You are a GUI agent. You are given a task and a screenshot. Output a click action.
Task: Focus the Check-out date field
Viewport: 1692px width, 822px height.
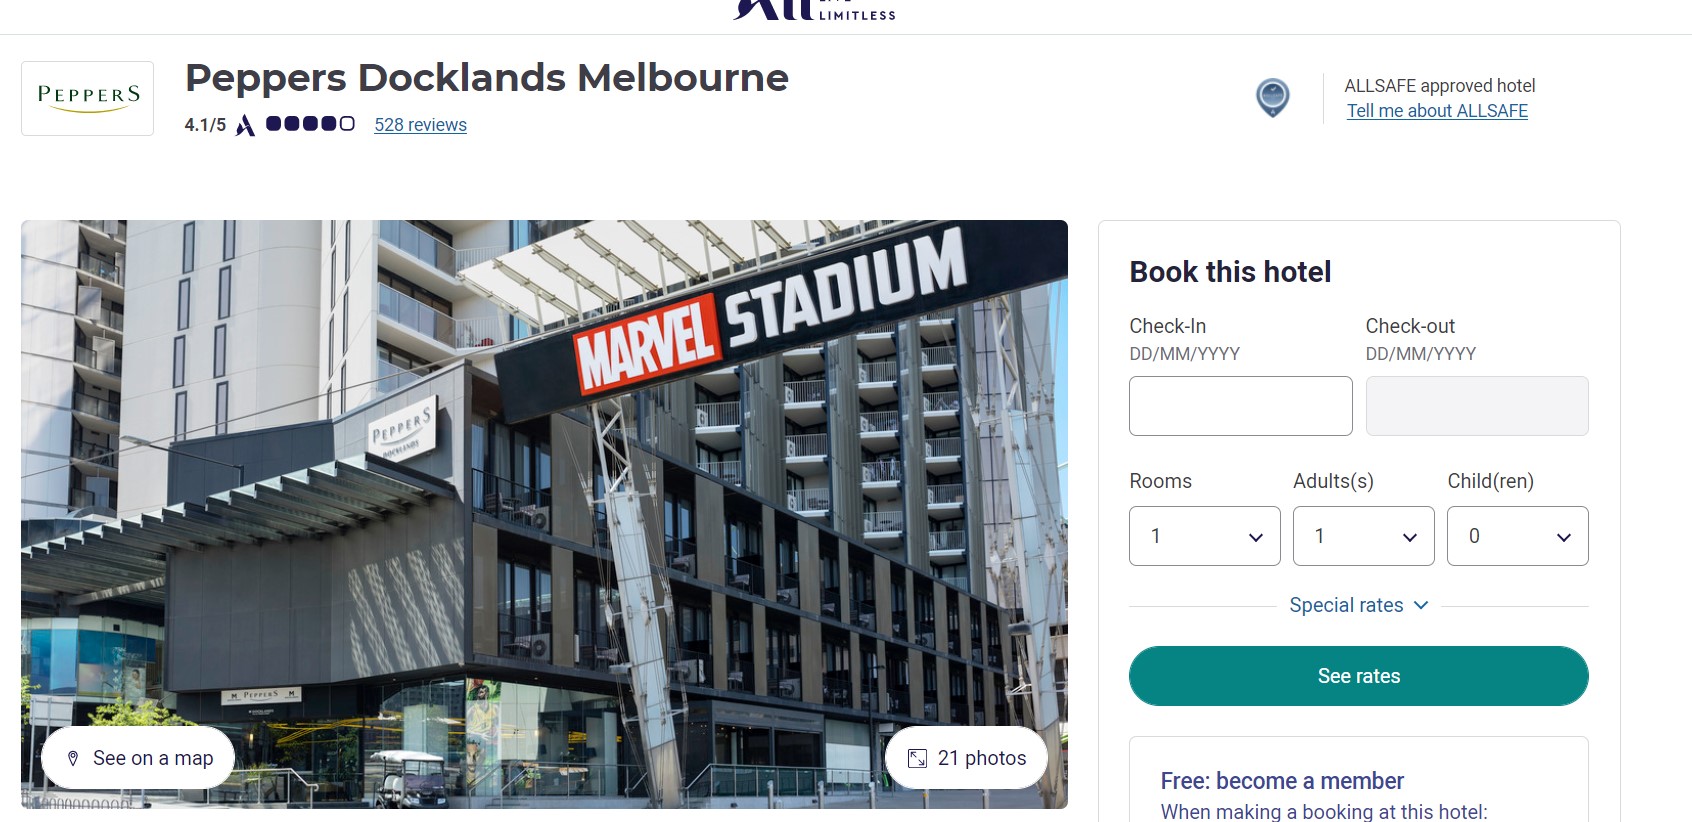pos(1476,406)
